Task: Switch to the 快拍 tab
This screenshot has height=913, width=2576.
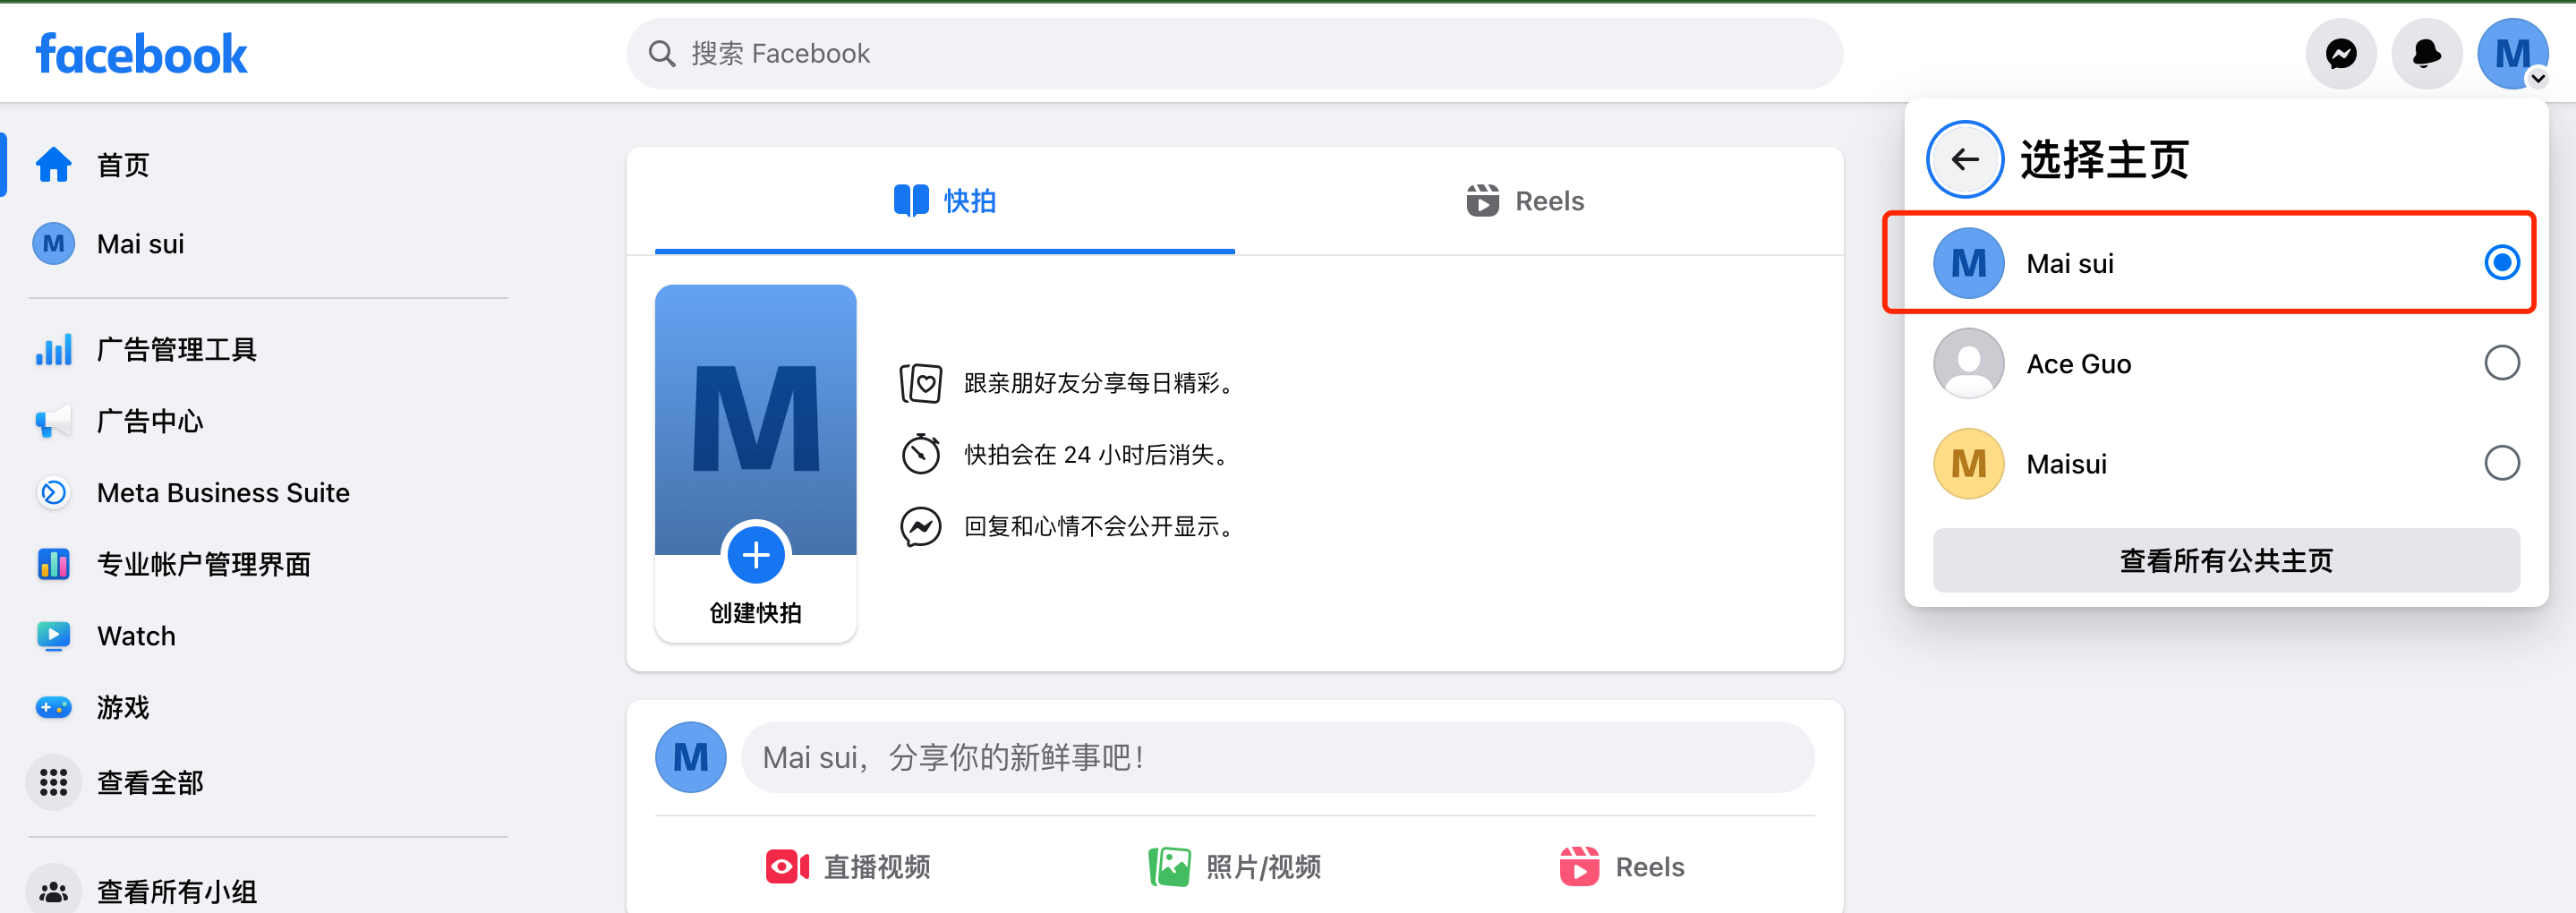Action: point(944,201)
